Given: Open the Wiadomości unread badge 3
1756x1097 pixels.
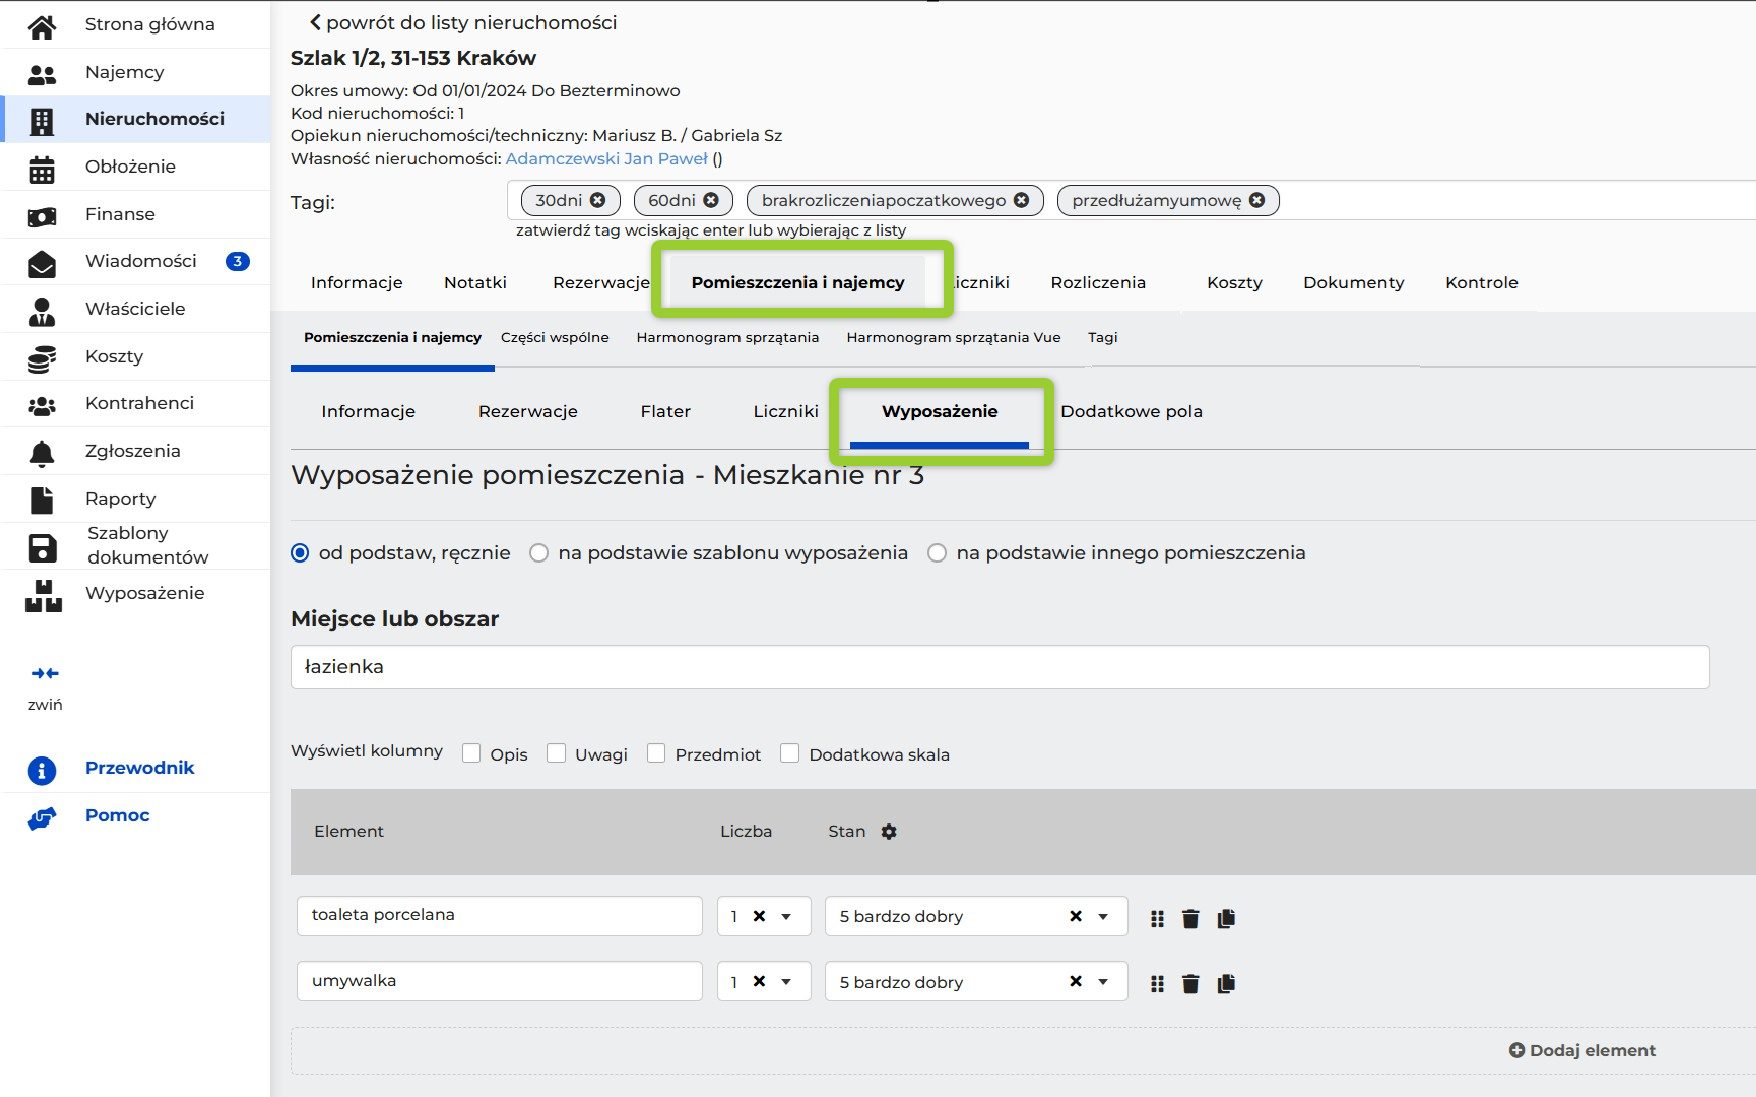Looking at the screenshot, I should coord(237,262).
